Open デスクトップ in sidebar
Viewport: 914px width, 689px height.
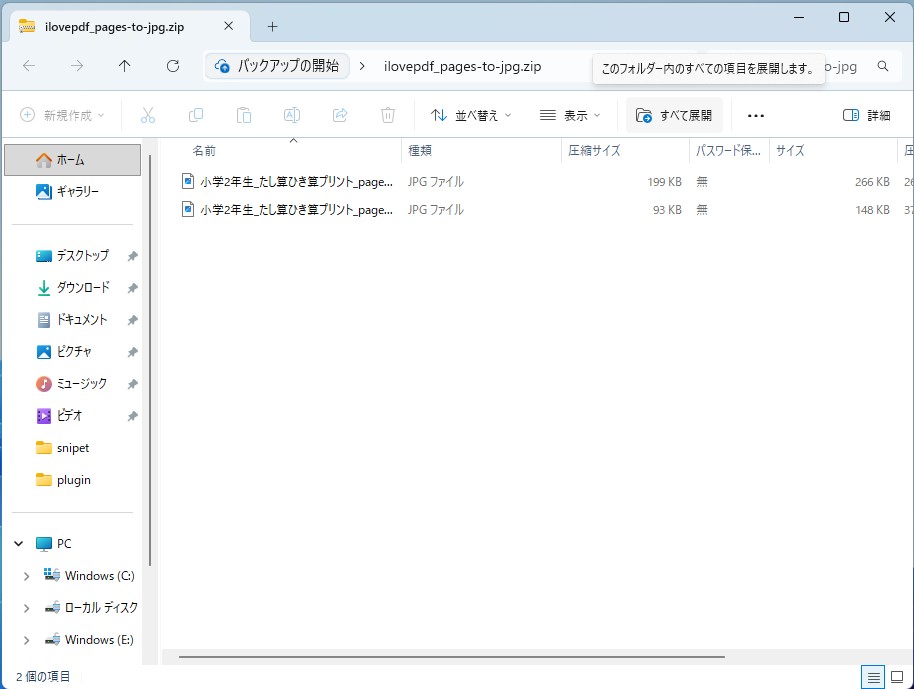point(72,255)
